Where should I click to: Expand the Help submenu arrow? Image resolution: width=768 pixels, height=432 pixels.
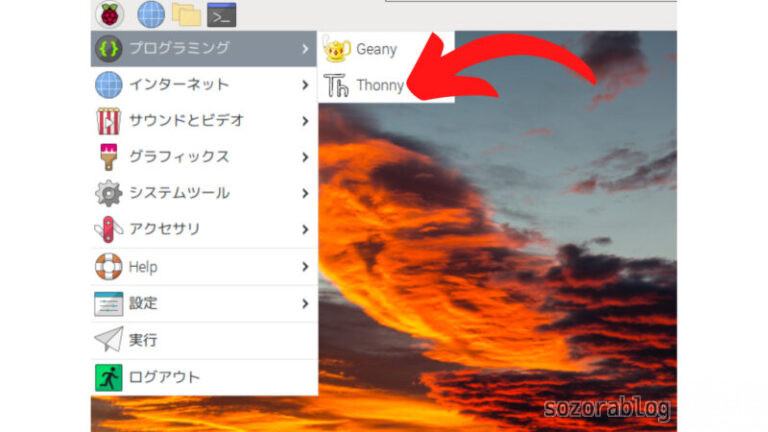[x=304, y=267]
